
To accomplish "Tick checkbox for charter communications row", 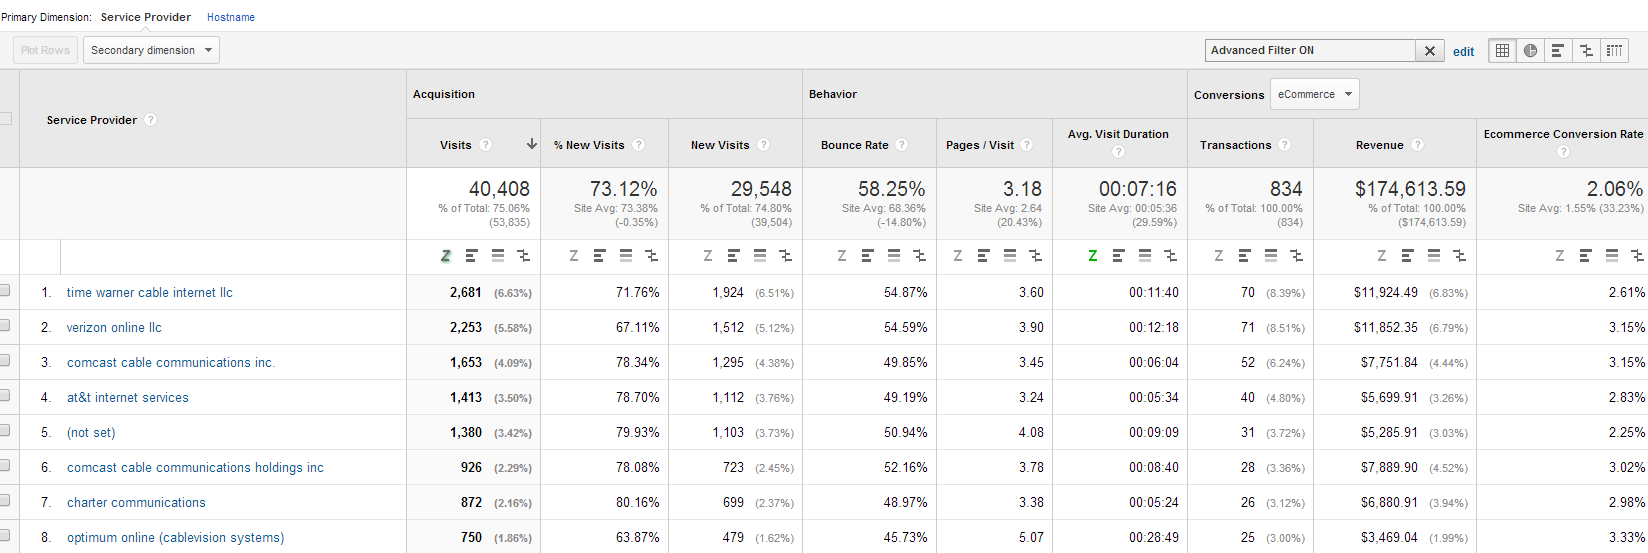I will click(4, 500).
